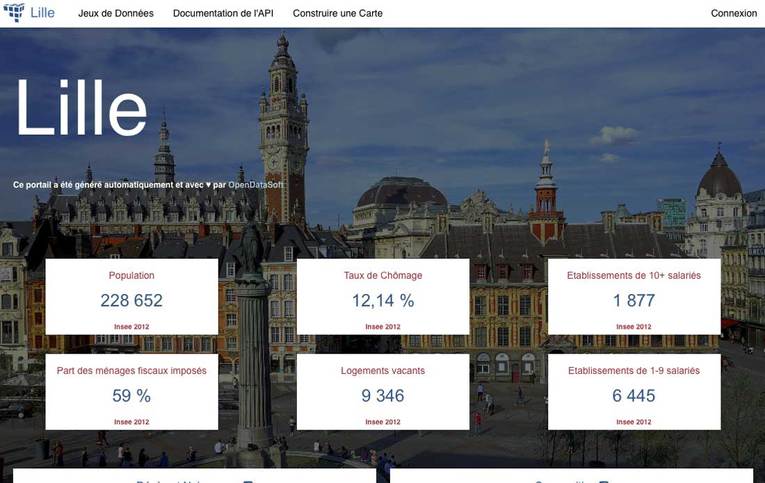
Task: Click the Connexion login link
Action: (733, 13)
